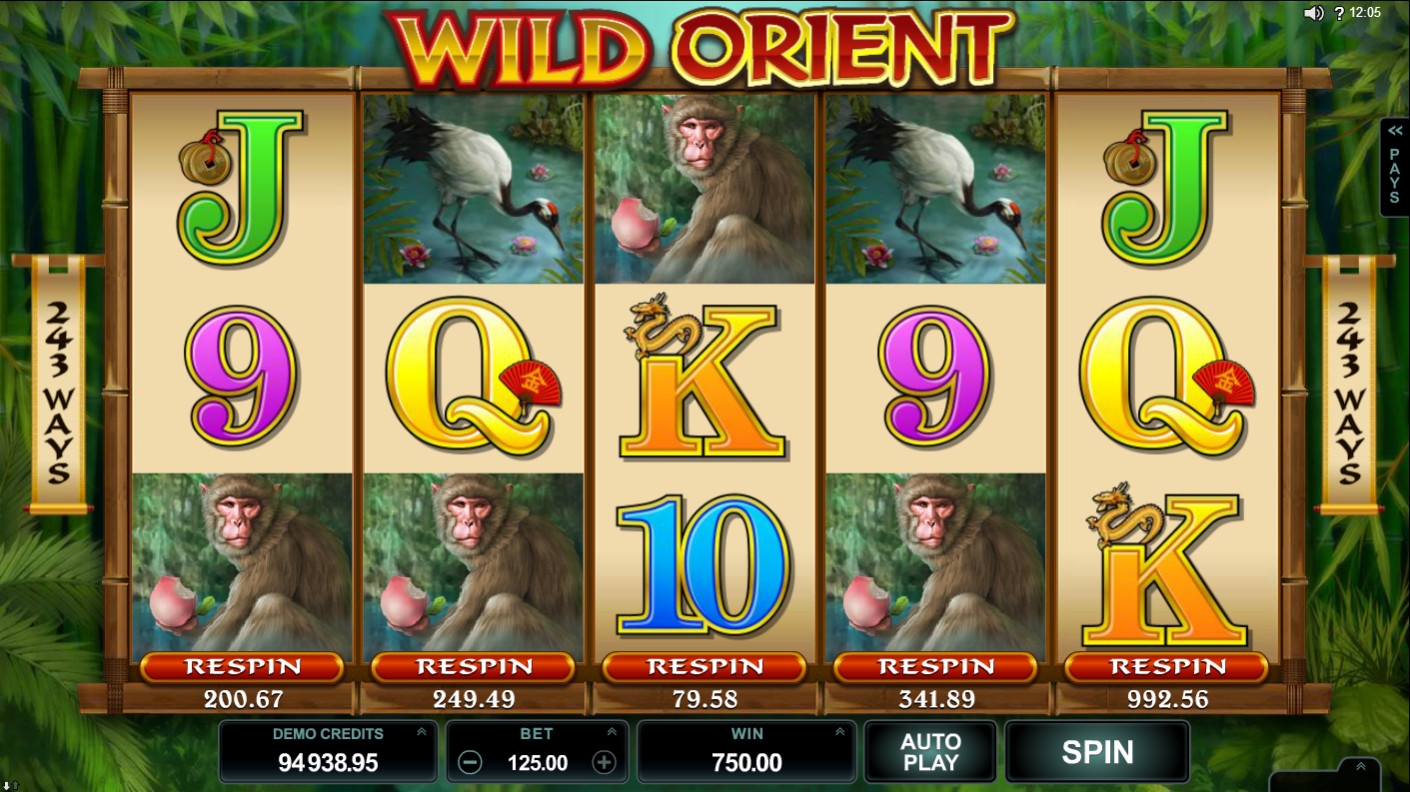Start Auto Play
1410x792 pixels.
click(x=930, y=752)
